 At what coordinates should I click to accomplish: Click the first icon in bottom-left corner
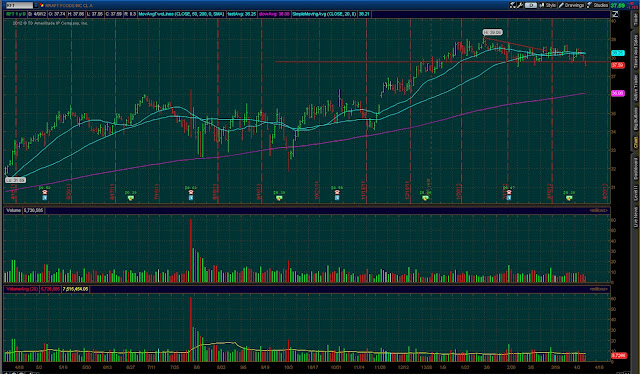7,372
